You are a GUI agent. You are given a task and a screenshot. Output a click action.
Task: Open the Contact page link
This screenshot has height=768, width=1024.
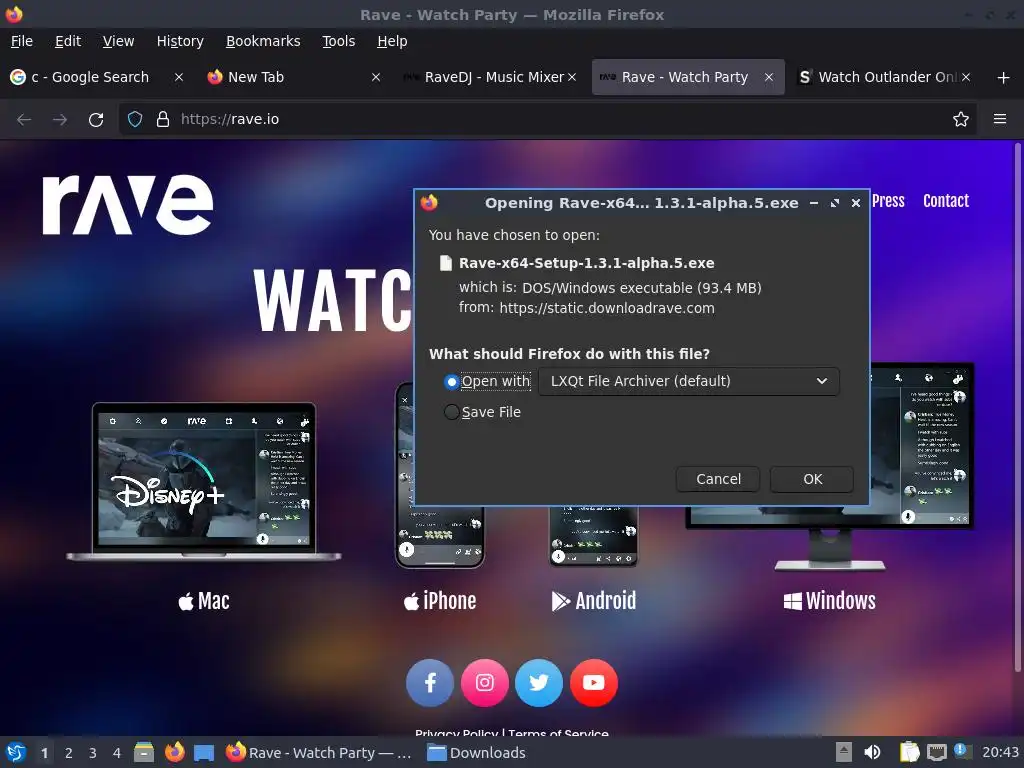(946, 201)
